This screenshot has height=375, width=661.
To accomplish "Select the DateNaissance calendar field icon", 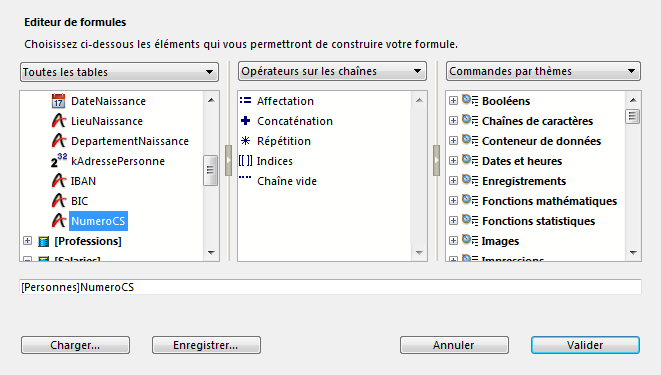I will pos(58,101).
